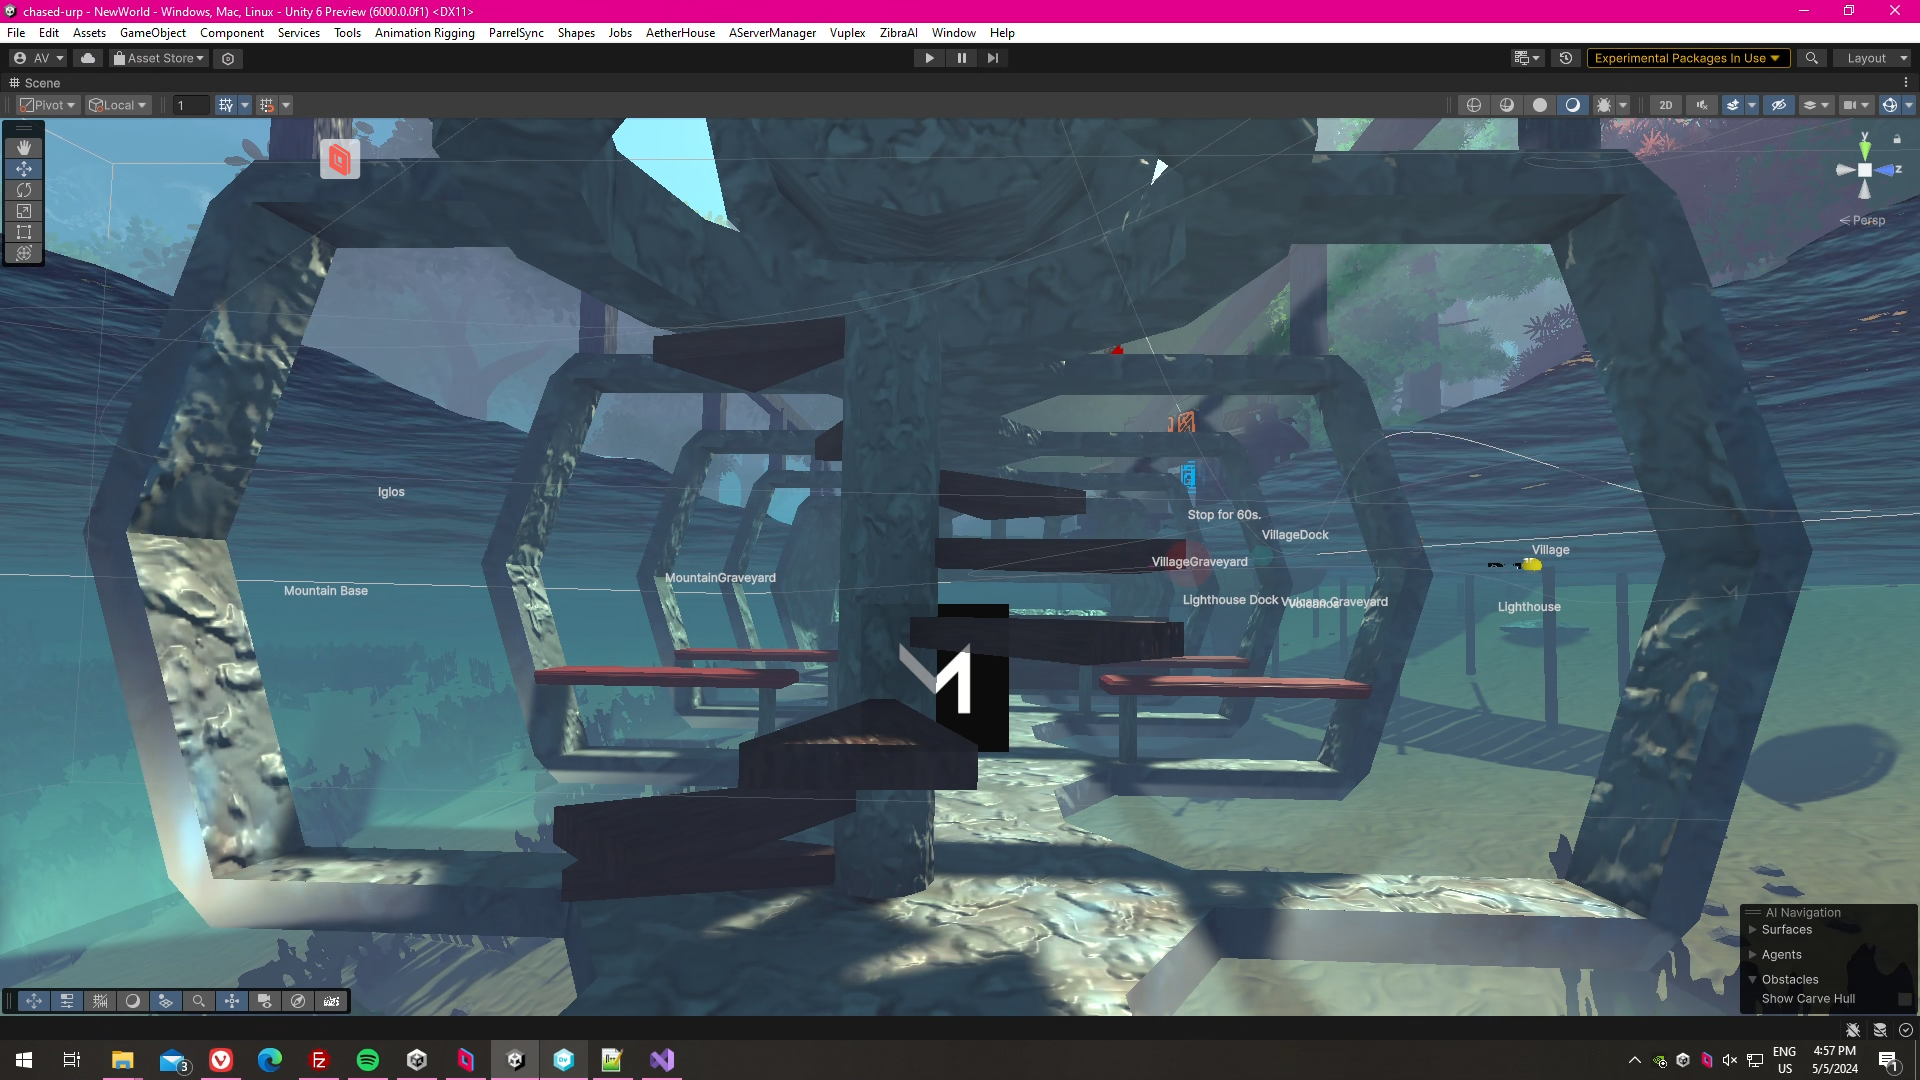Select the Hand view tool
Viewport: 1920px width, 1080px height.
coord(24,147)
